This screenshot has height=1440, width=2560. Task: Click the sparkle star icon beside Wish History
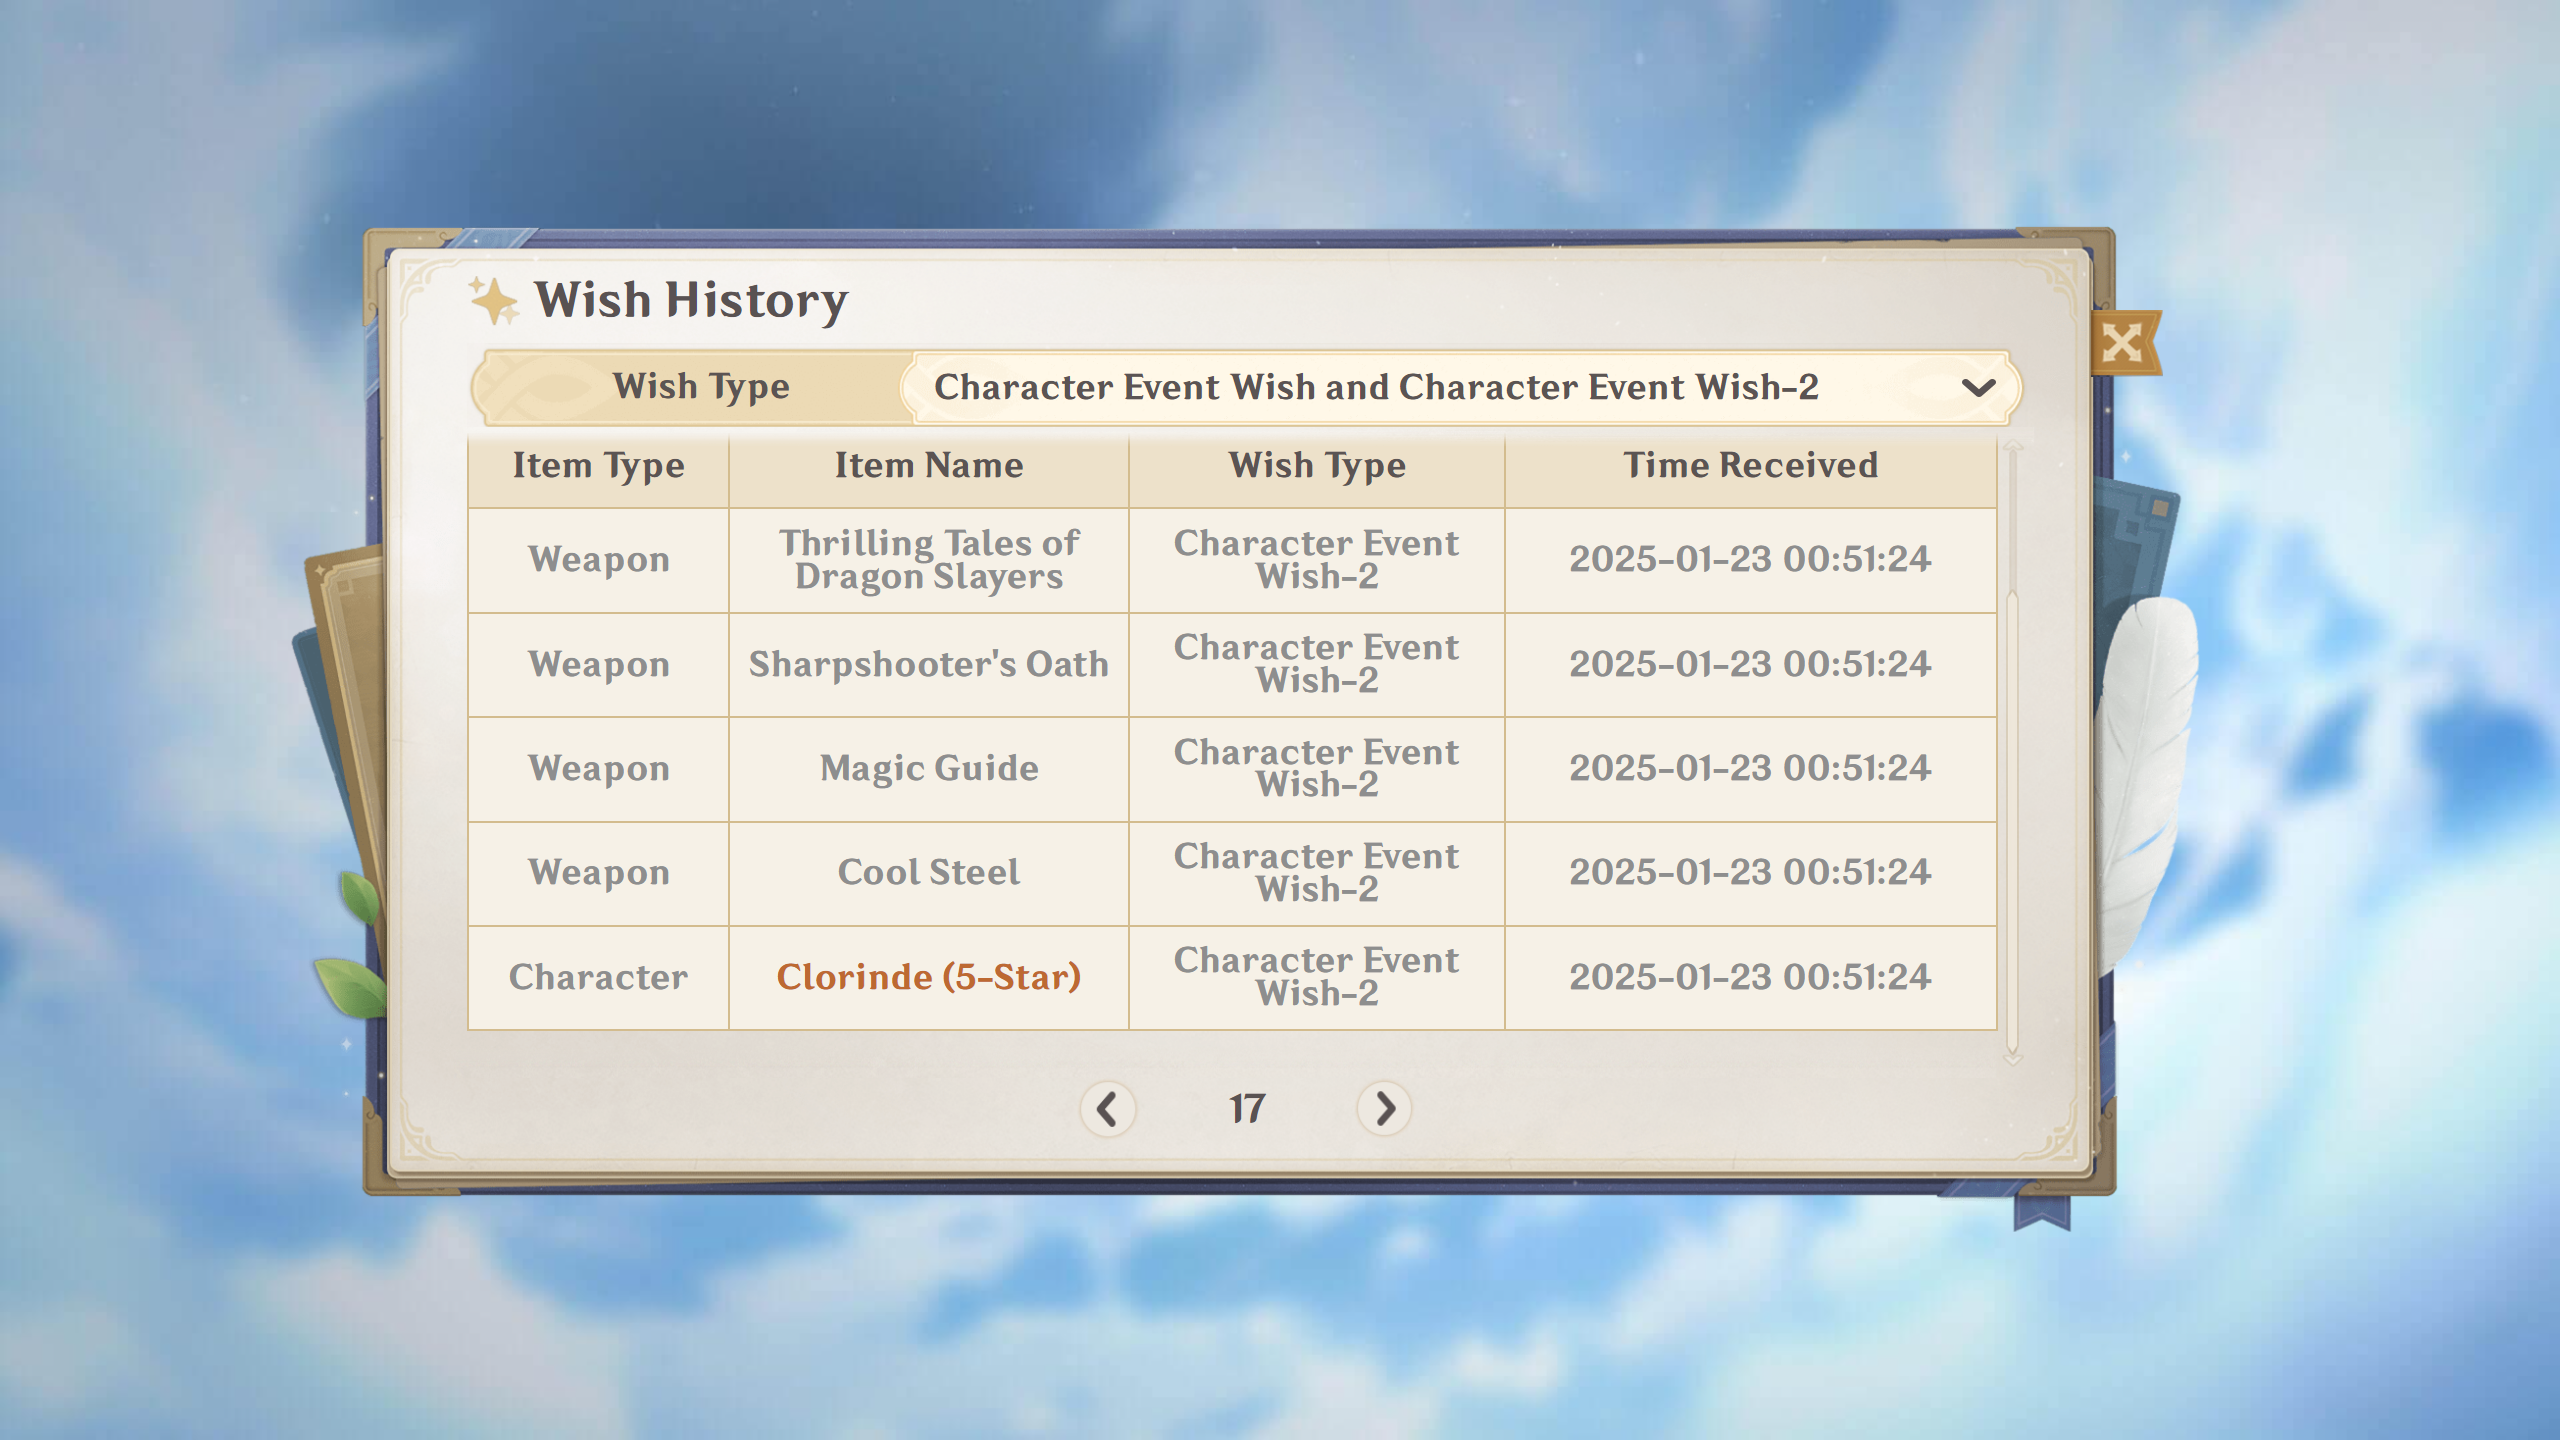494,300
